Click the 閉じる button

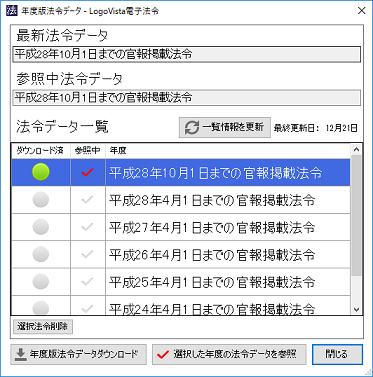[x=337, y=354]
